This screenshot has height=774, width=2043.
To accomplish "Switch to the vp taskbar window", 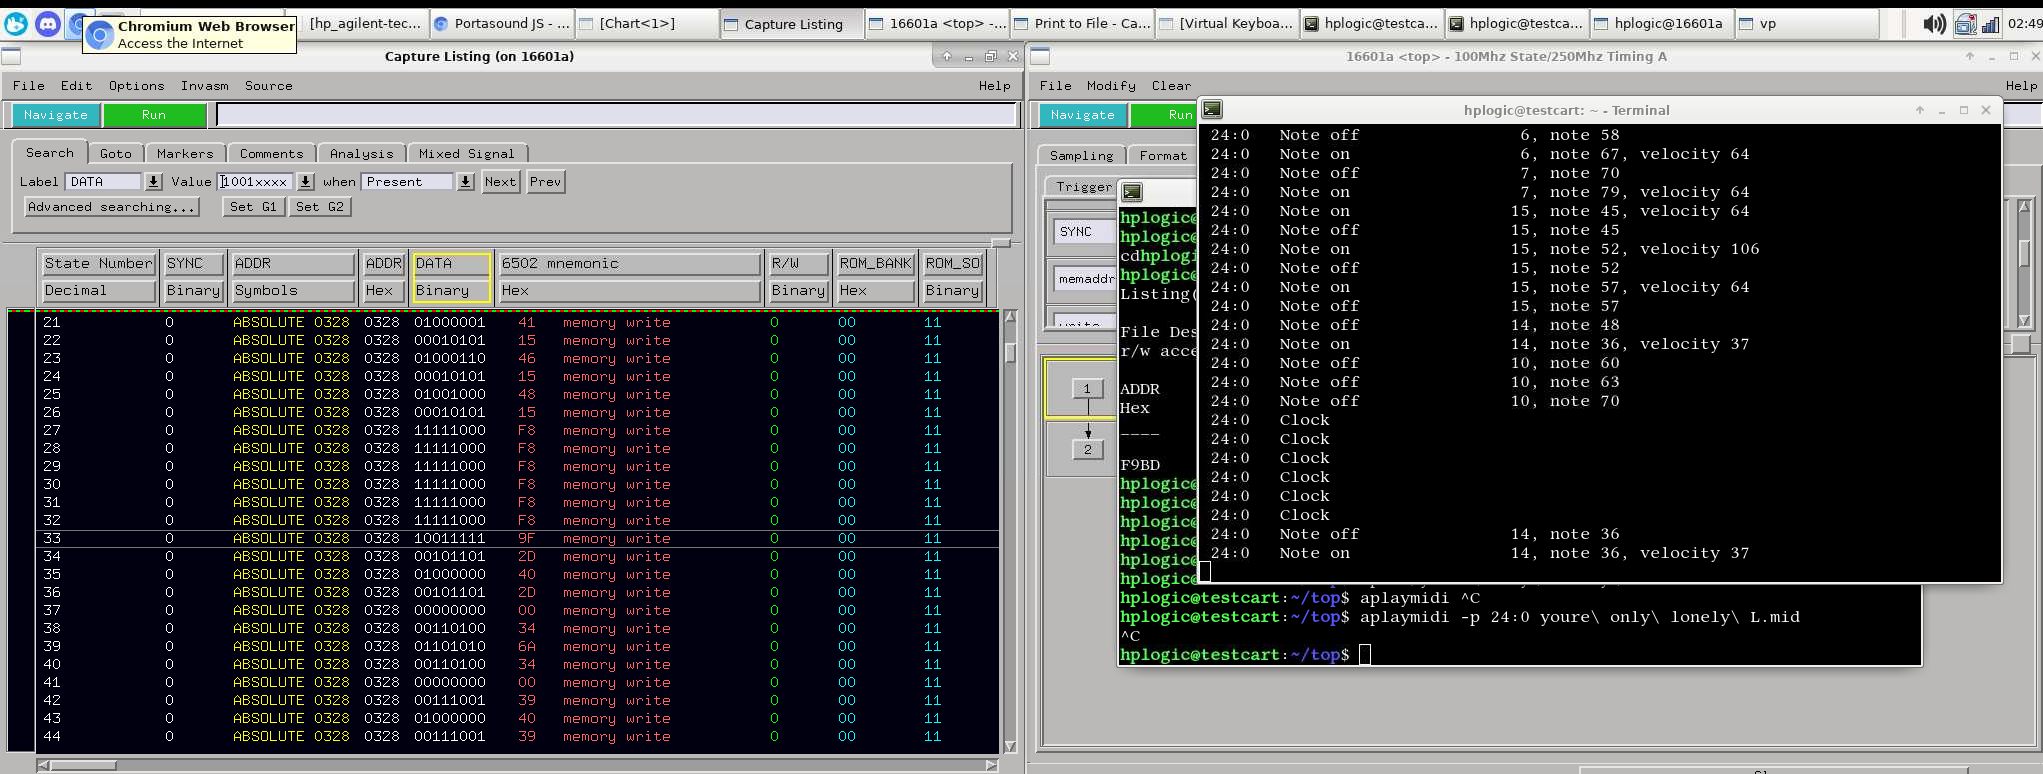I will pos(1806,24).
